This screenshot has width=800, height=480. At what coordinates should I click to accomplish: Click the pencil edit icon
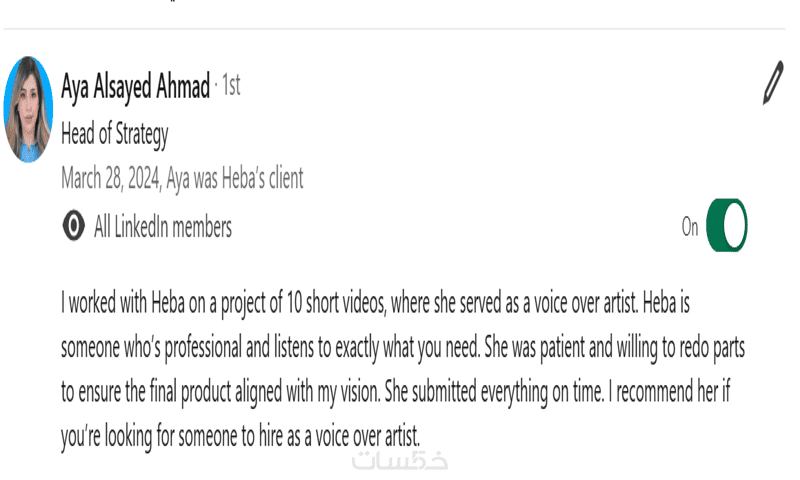tap(773, 83)
